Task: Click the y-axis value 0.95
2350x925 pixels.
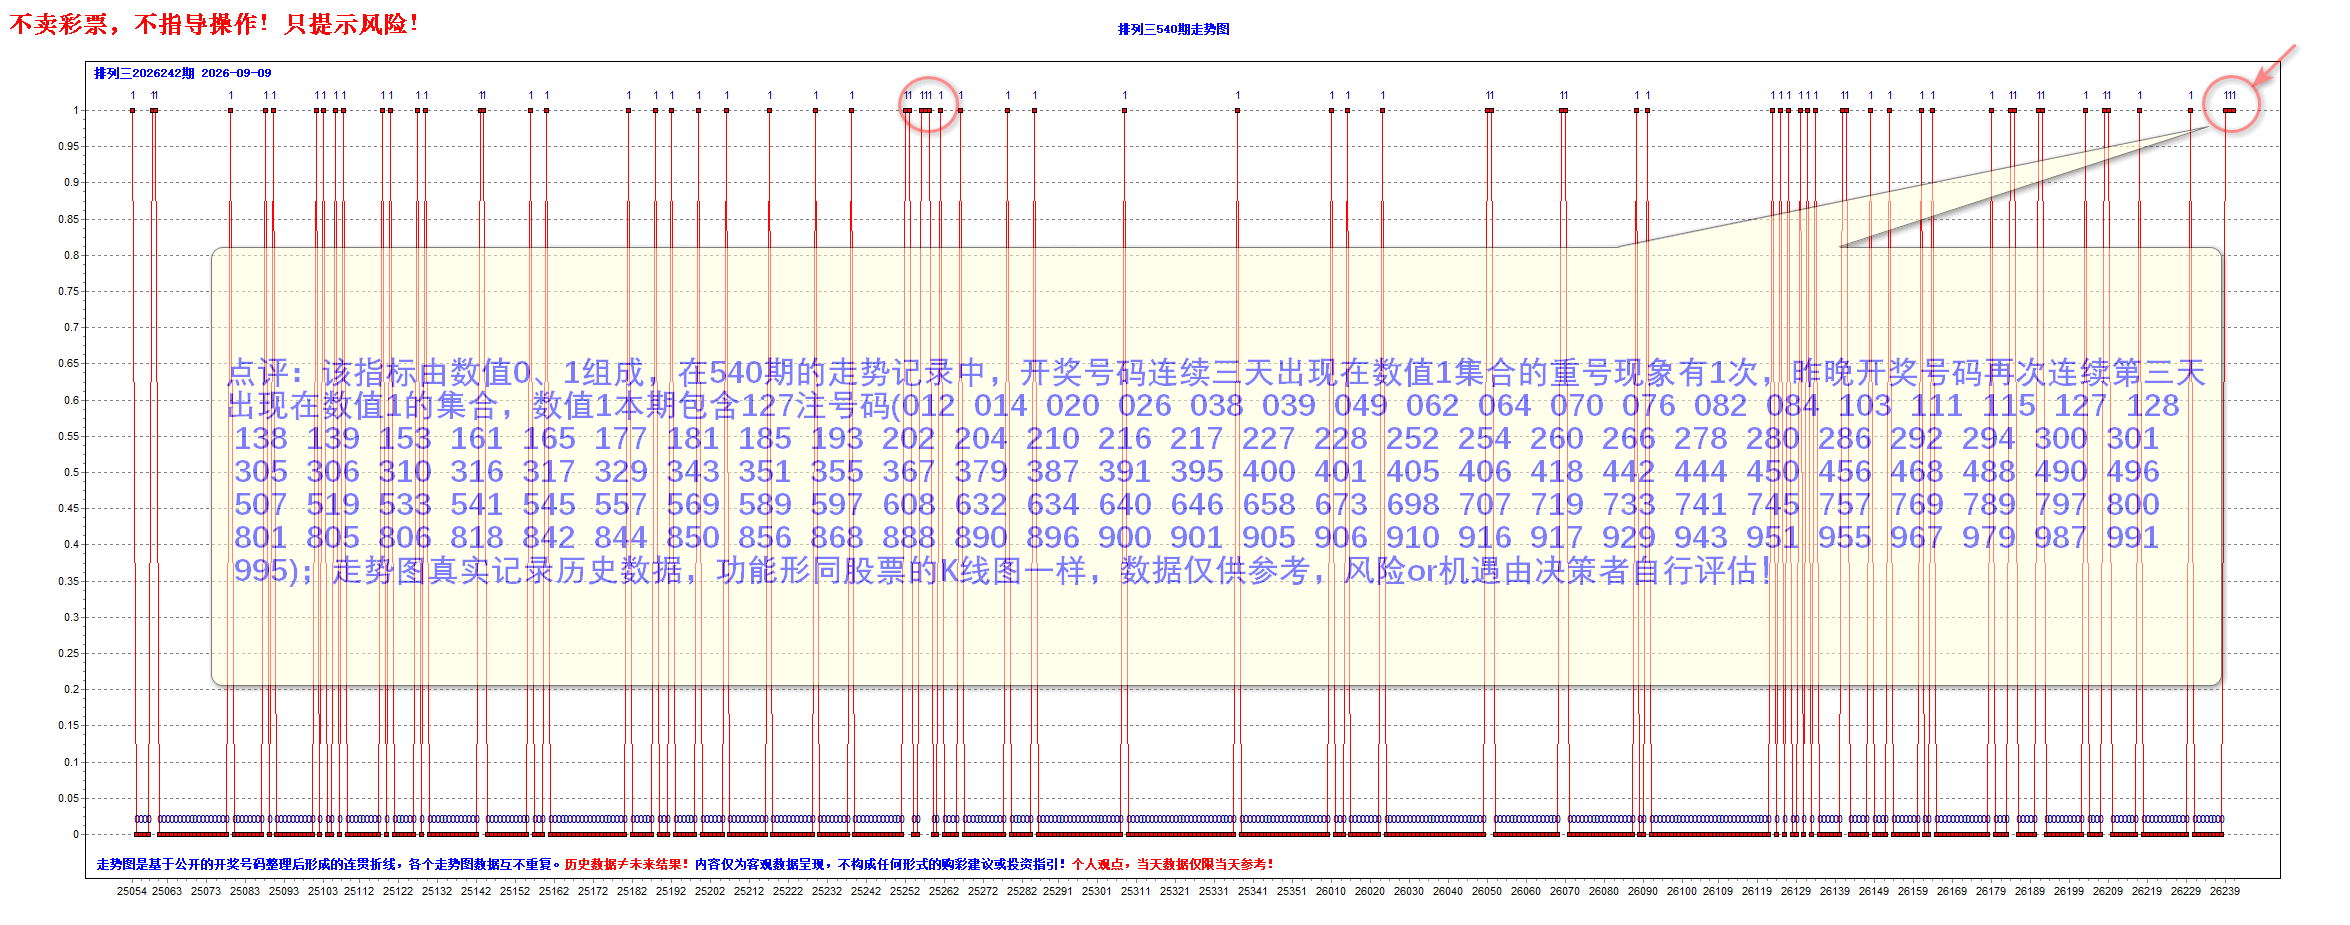Action: pyautogui.click(x=68, y=146)
